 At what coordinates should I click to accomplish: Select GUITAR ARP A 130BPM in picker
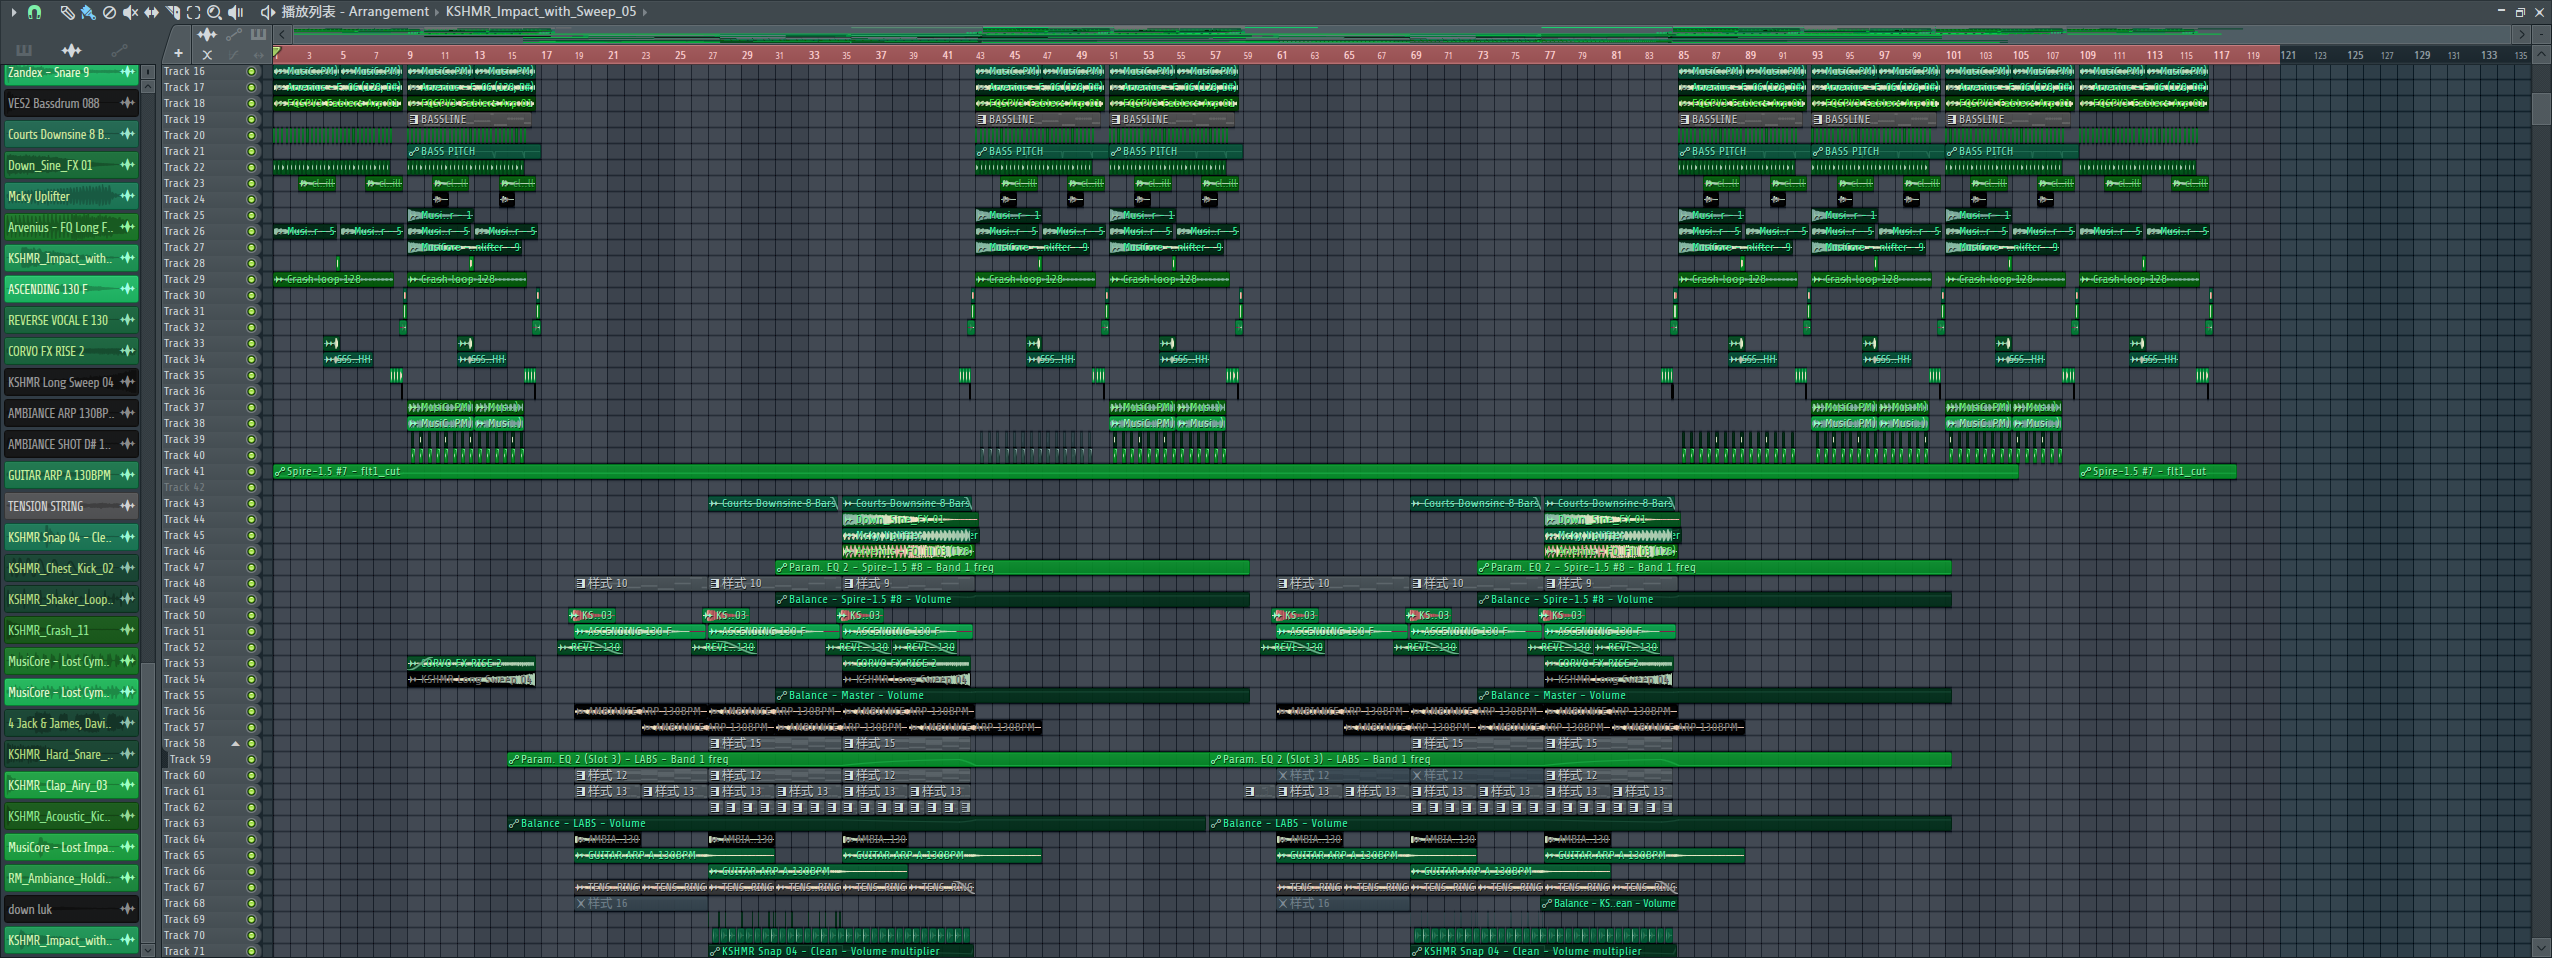tap(60, 475)
